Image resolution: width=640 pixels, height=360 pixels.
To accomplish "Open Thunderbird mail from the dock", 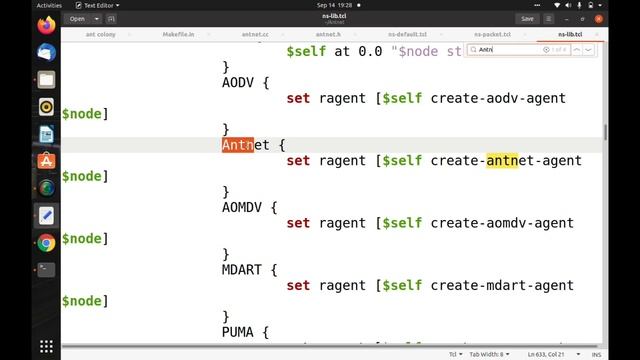I will click(46, 53).
